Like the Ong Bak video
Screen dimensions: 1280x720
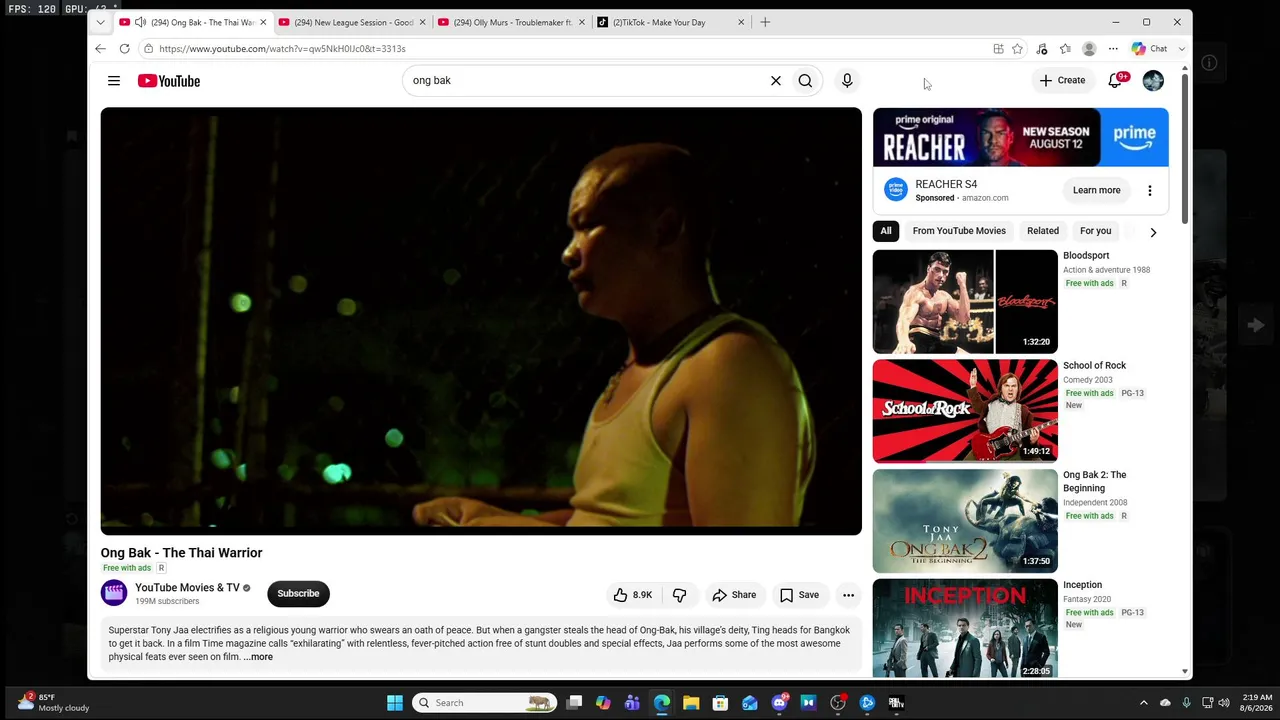point(632,595)
